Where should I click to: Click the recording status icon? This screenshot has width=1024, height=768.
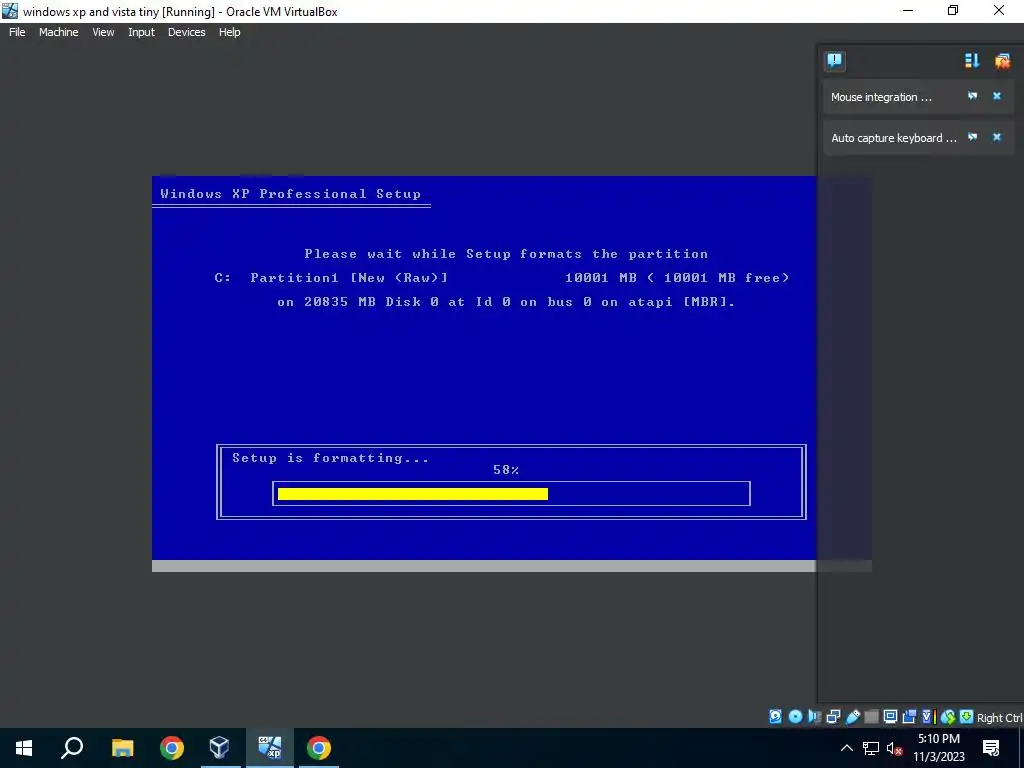[908, 716]
